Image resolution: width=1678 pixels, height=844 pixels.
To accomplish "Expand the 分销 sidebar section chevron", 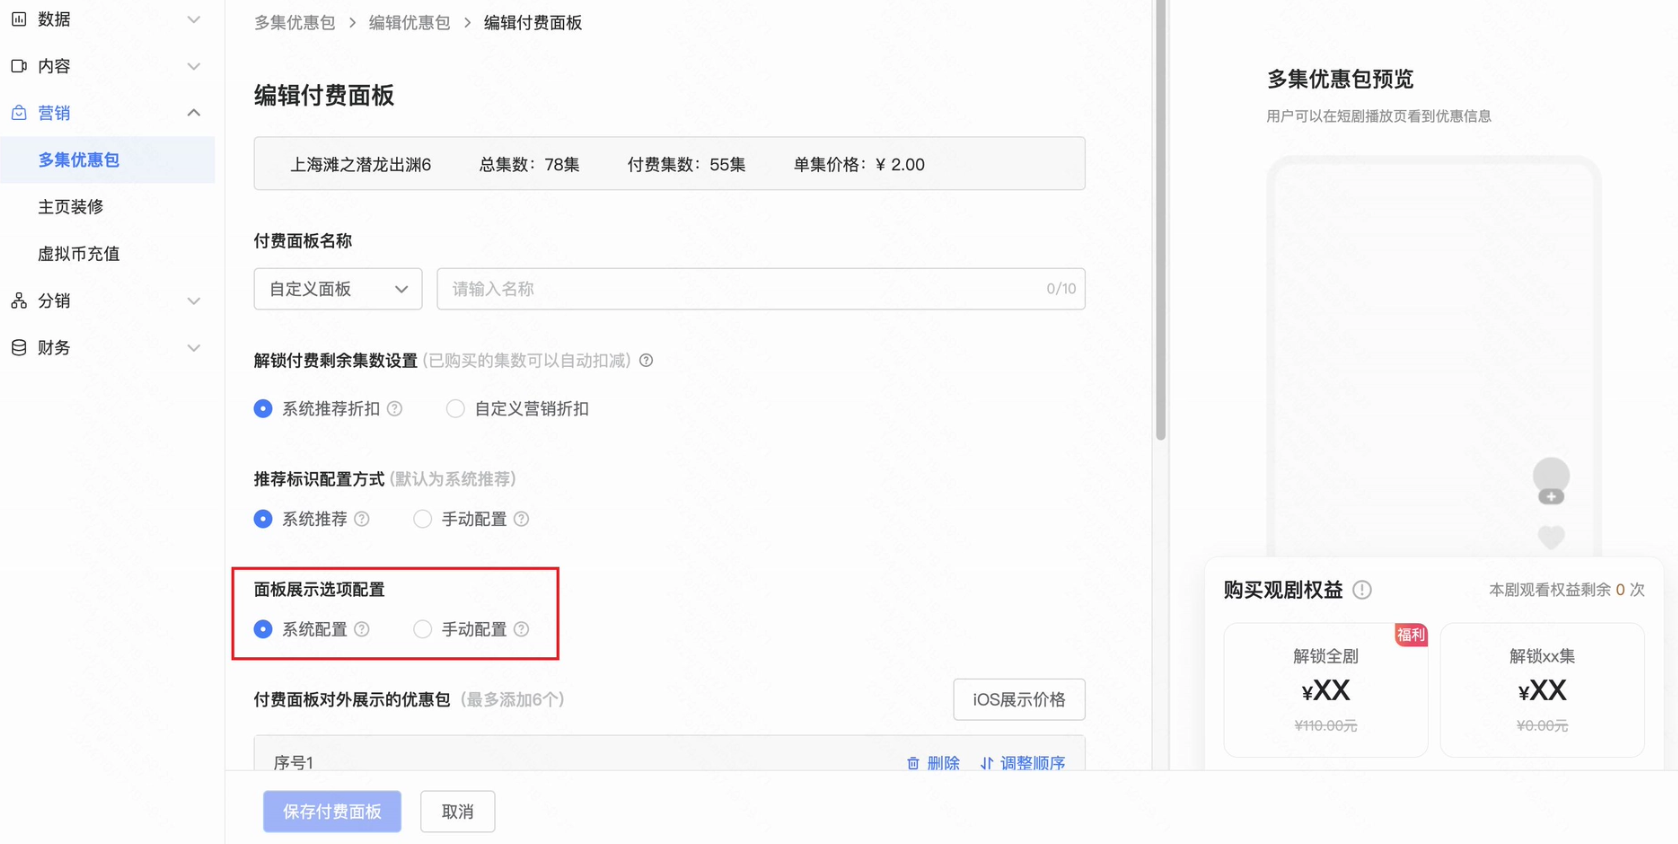I will [x=194, y=301].
